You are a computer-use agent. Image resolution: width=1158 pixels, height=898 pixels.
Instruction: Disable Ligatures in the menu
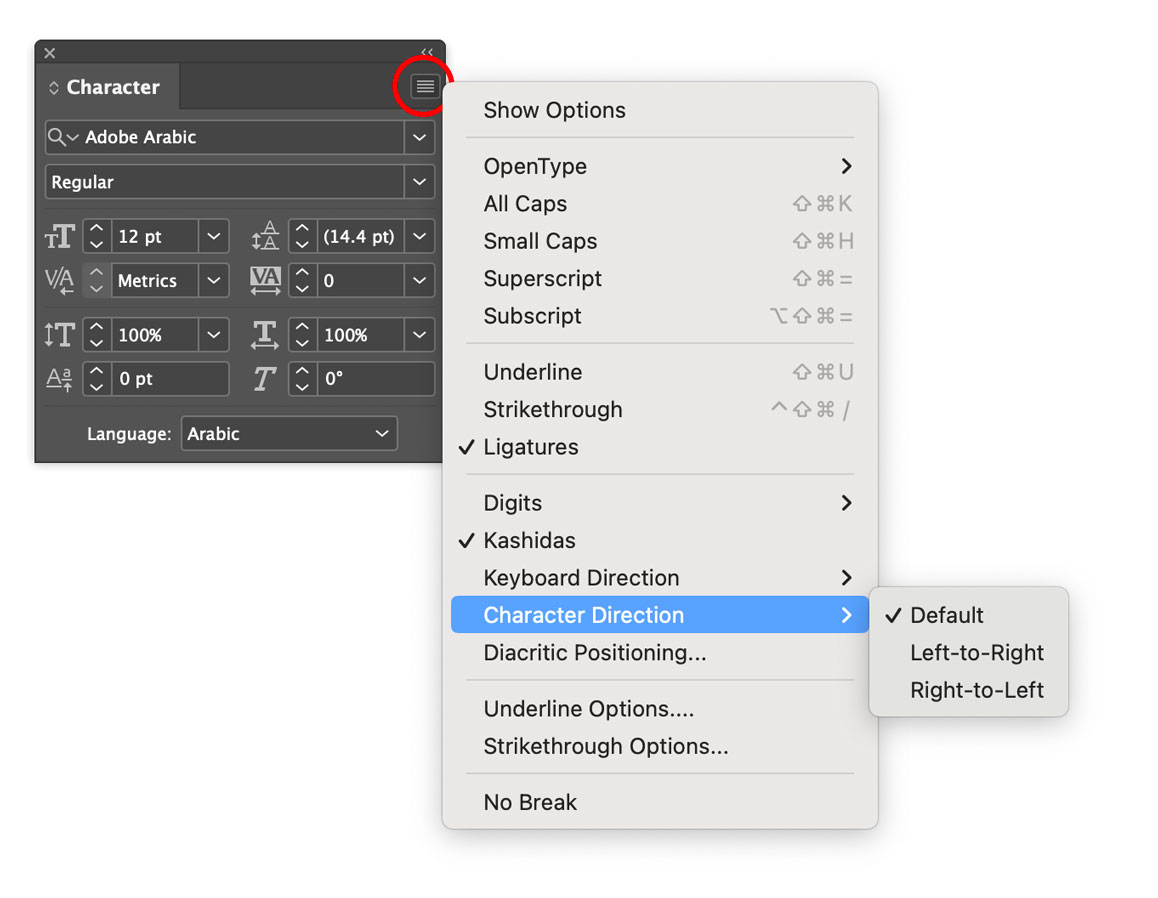coord(530,447)
